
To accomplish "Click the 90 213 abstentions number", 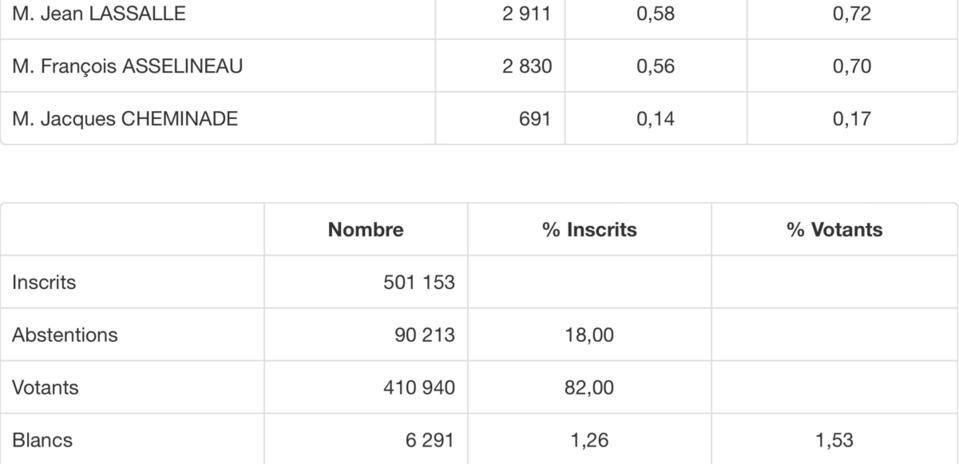I will coord(424,335).
